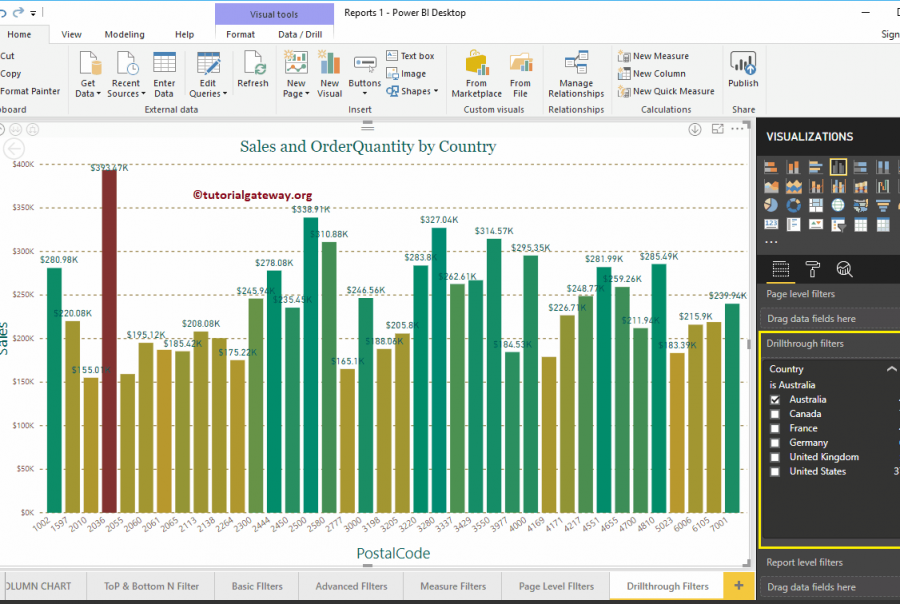Check the United States filter checkbox
The image size is (900, 604).
(772, 470)
